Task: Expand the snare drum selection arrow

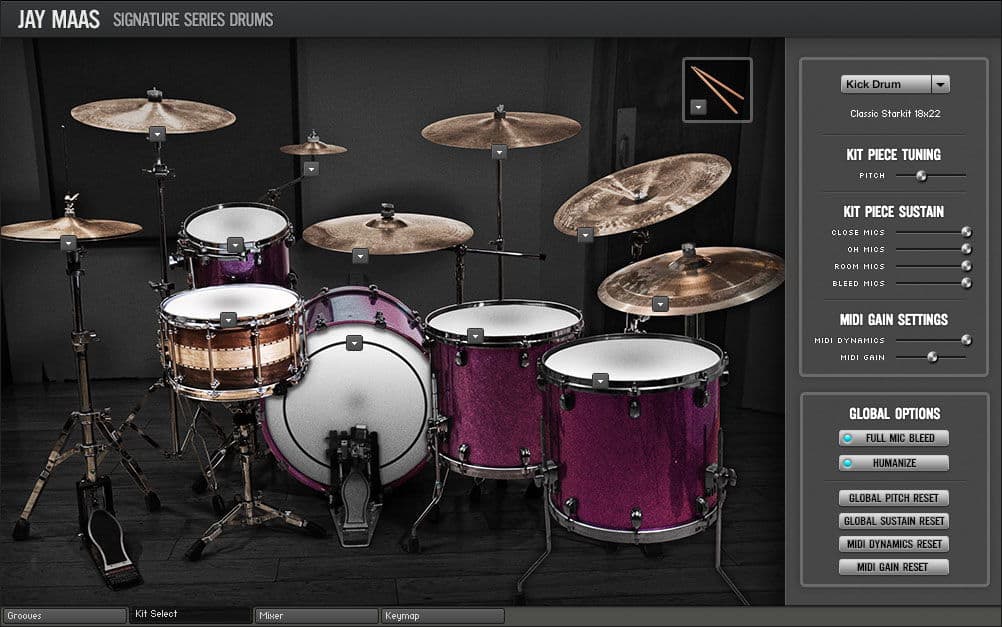Action: (x=229, y=319)
